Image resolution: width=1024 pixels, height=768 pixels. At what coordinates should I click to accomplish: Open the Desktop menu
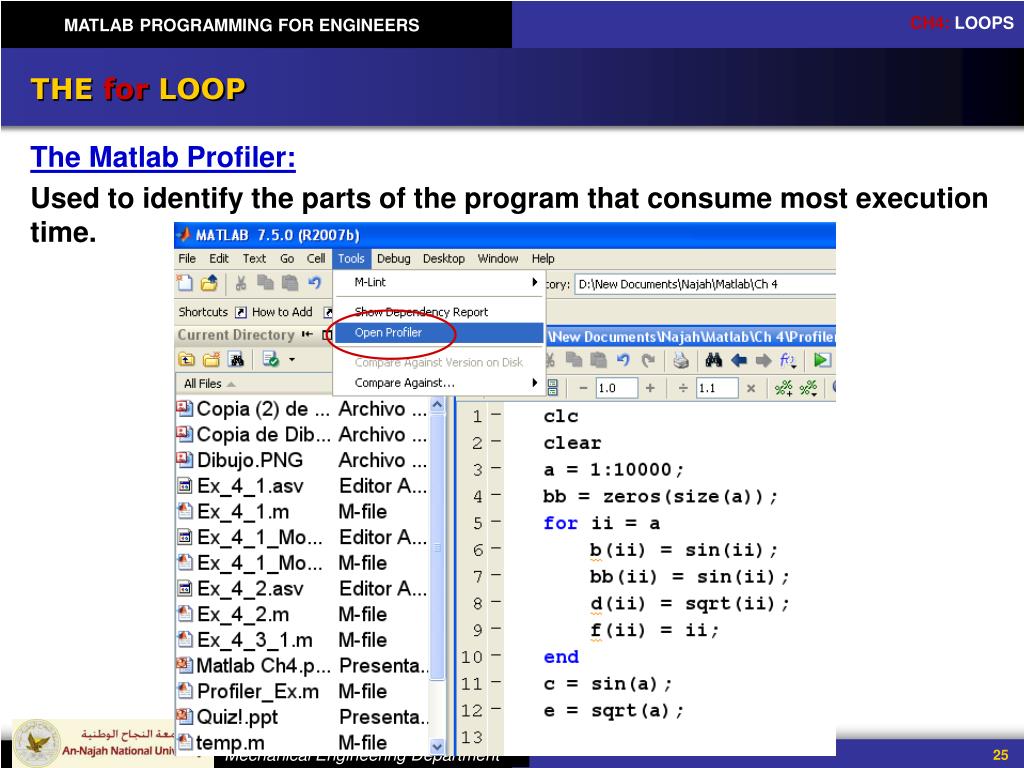(444, 259)
